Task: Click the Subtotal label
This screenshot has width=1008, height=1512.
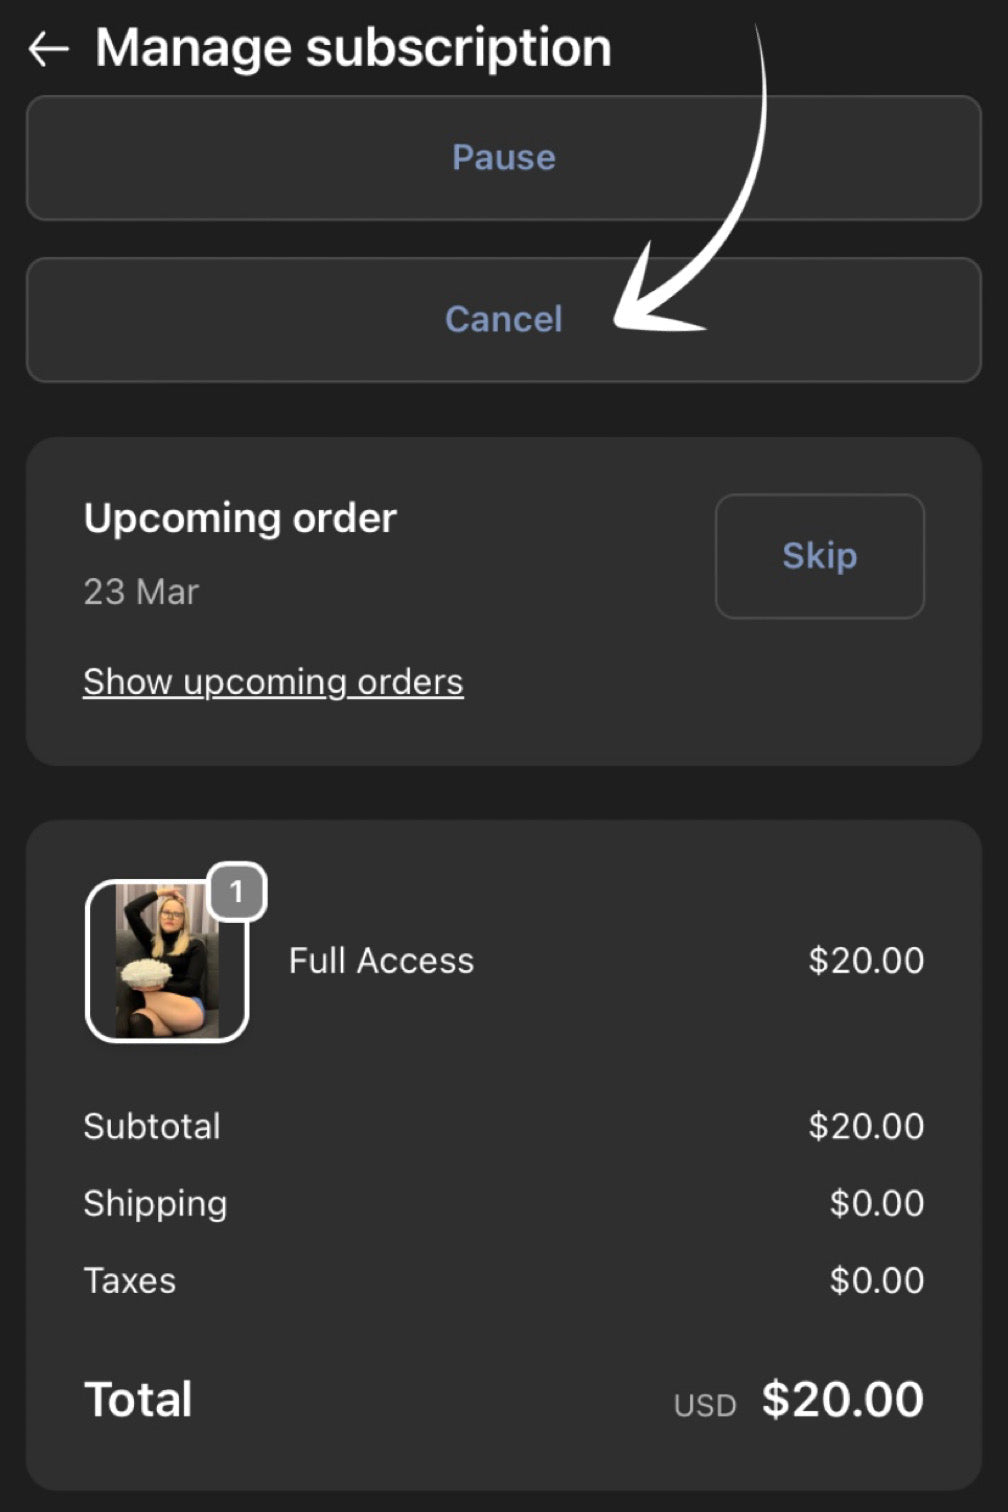Action: click(x=152, y=1127)
